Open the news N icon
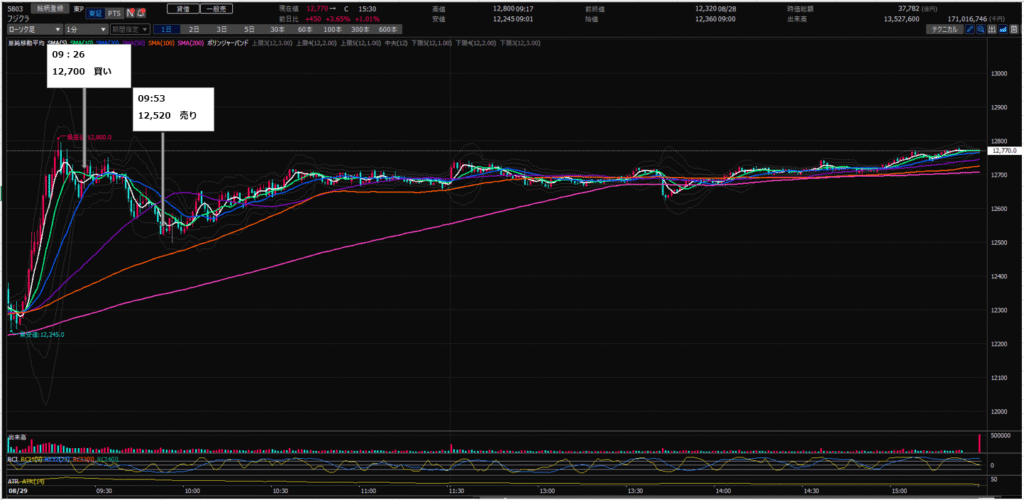The height and width of the screenshot is (500, 1024). pyautogui.click(x=129, y=13)
